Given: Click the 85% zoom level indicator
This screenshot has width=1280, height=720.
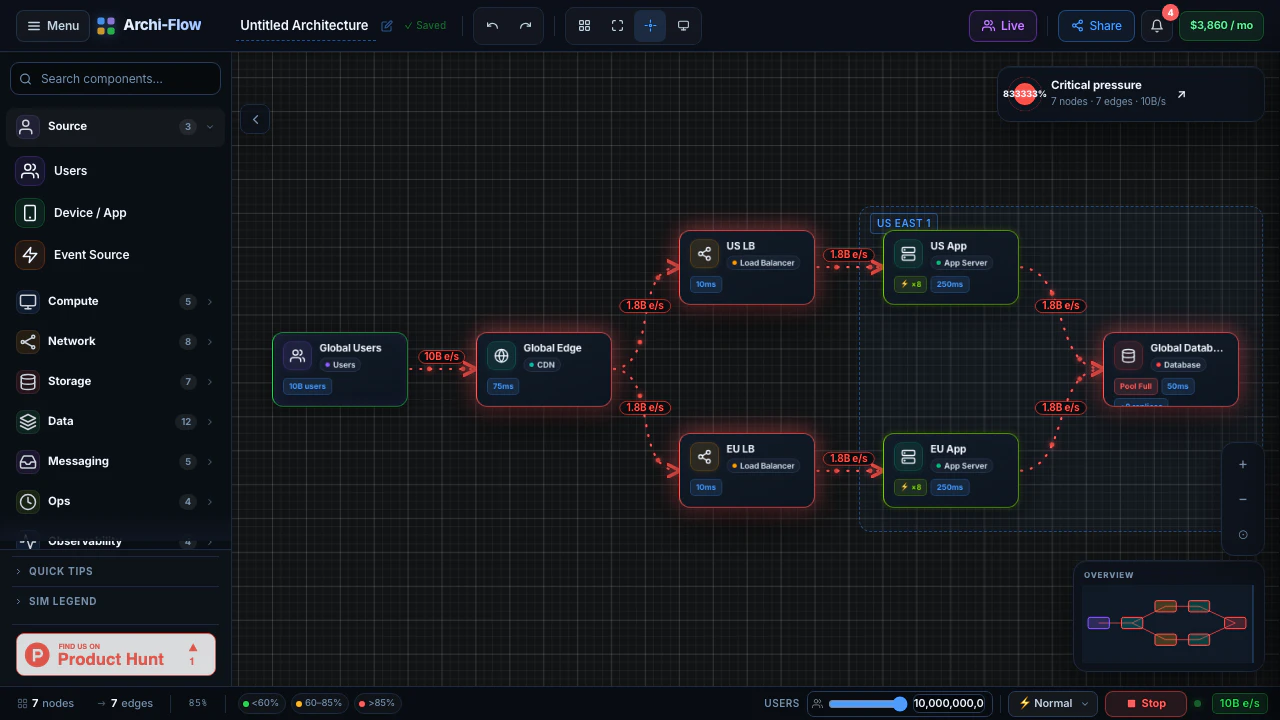Looking at the screenshot, I should tap(198, 704).
